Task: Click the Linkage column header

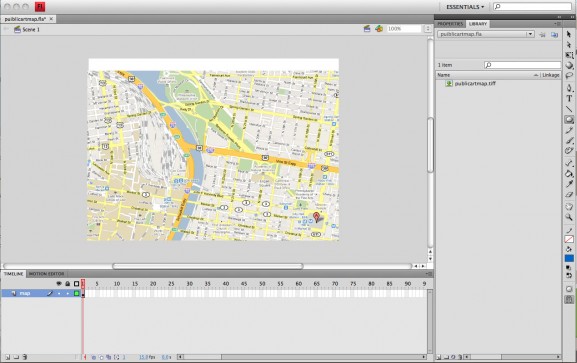Action: [x=551, y=75]
